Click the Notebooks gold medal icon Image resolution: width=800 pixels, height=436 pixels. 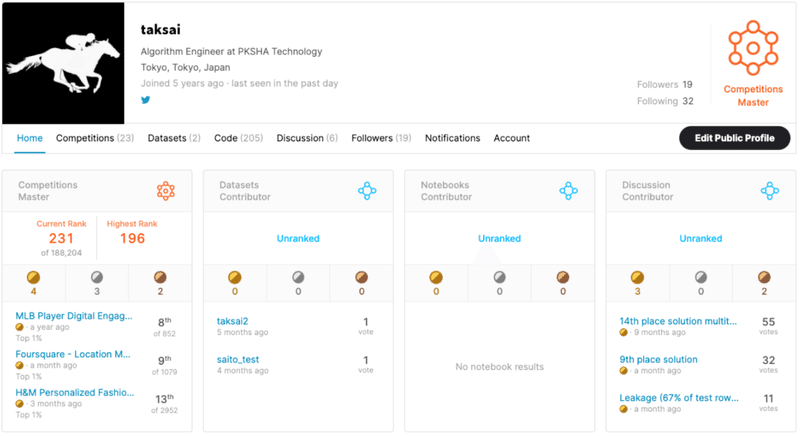click(436, 277)
